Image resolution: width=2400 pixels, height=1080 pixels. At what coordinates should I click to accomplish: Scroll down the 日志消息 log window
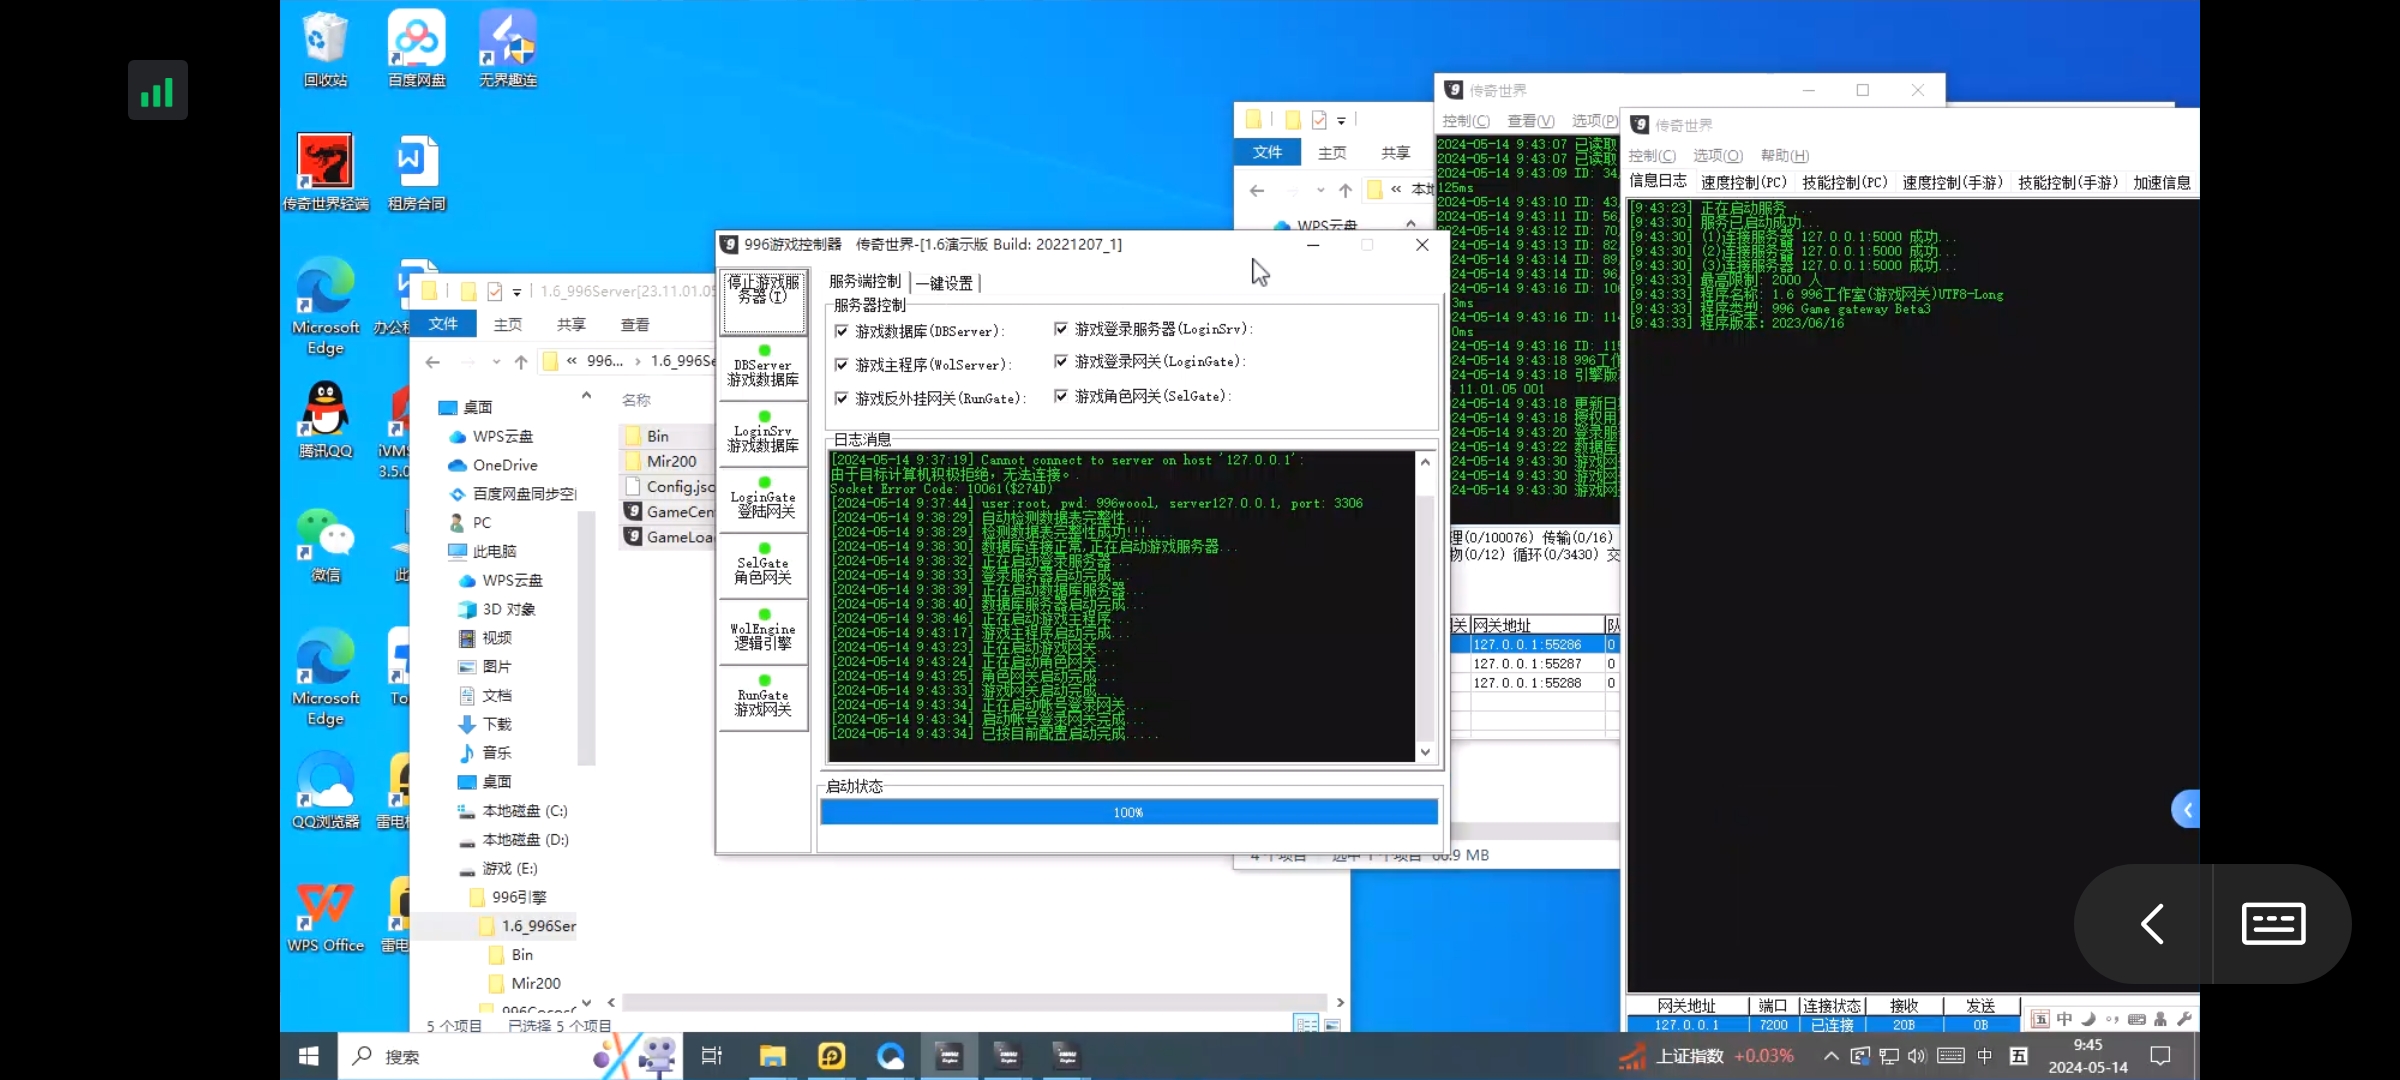1422,751
